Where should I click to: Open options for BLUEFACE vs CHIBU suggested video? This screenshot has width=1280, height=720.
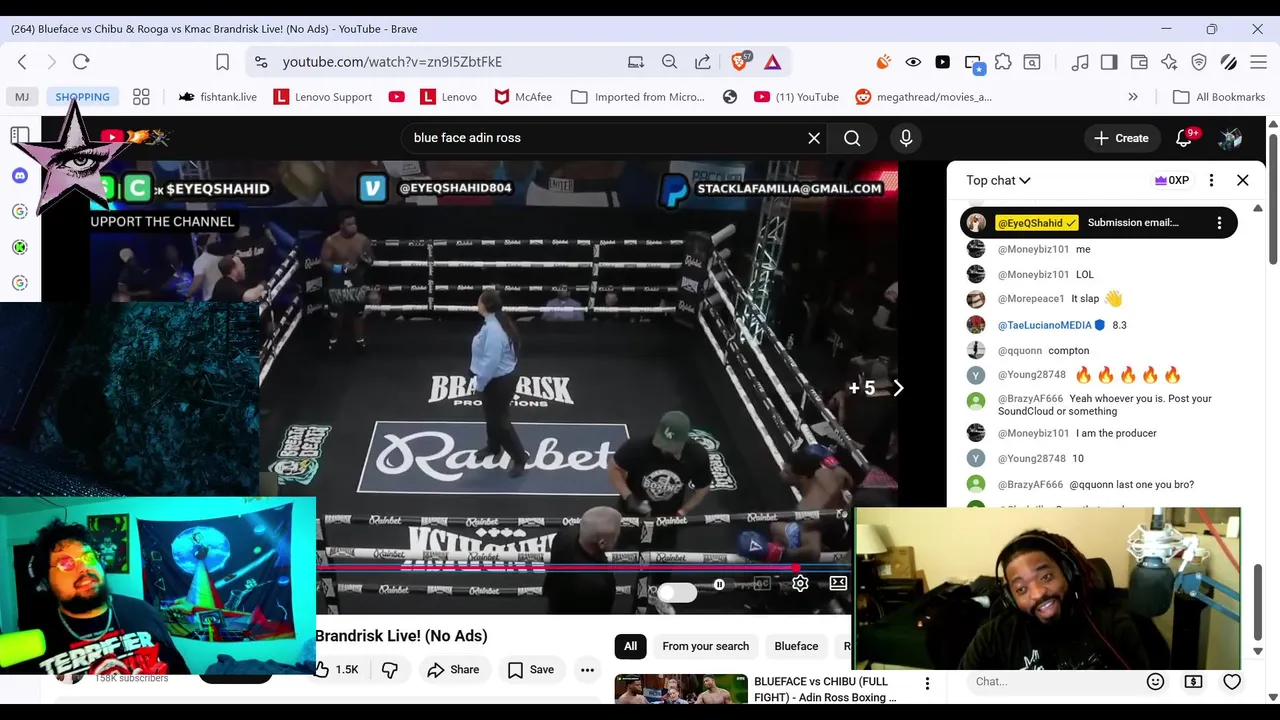[x=927, y=683]
